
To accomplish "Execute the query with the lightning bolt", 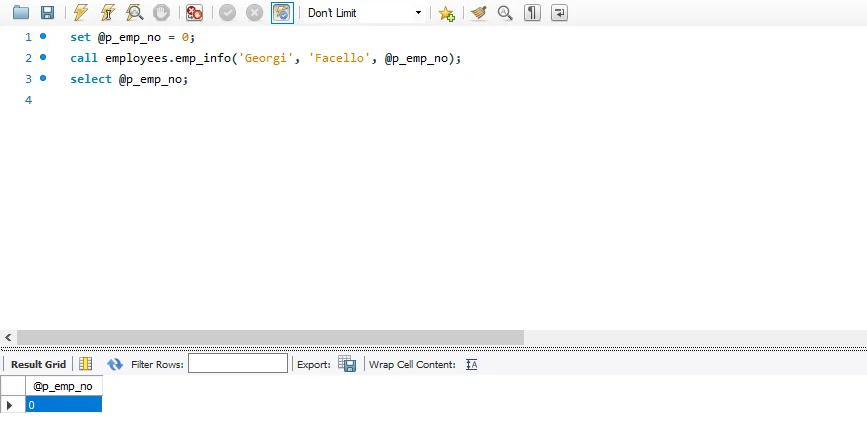I will tap(81, 13).
